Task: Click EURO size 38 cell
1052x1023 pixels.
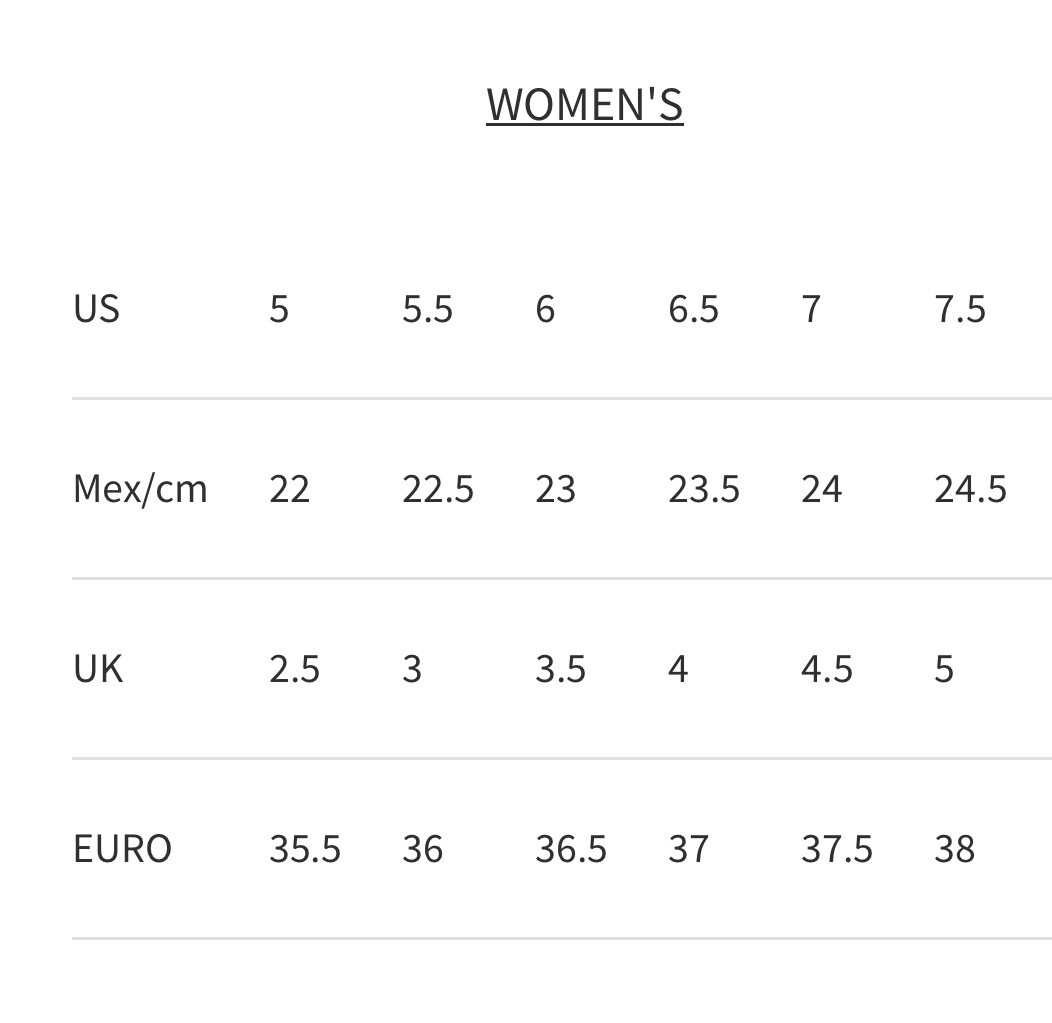Action: pyautogui.click(x=955, y=849)
